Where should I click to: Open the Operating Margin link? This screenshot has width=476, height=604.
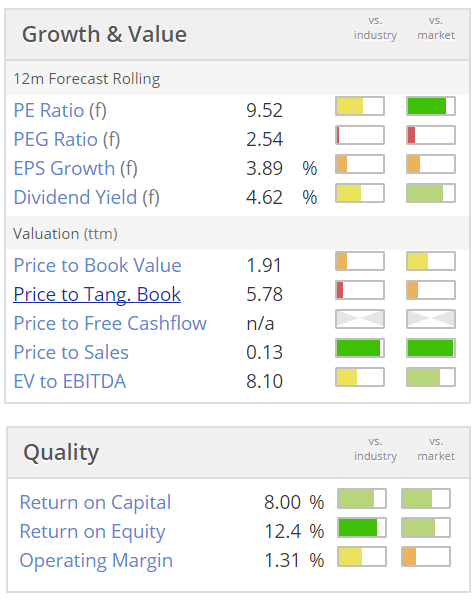(x=96, y=560)
